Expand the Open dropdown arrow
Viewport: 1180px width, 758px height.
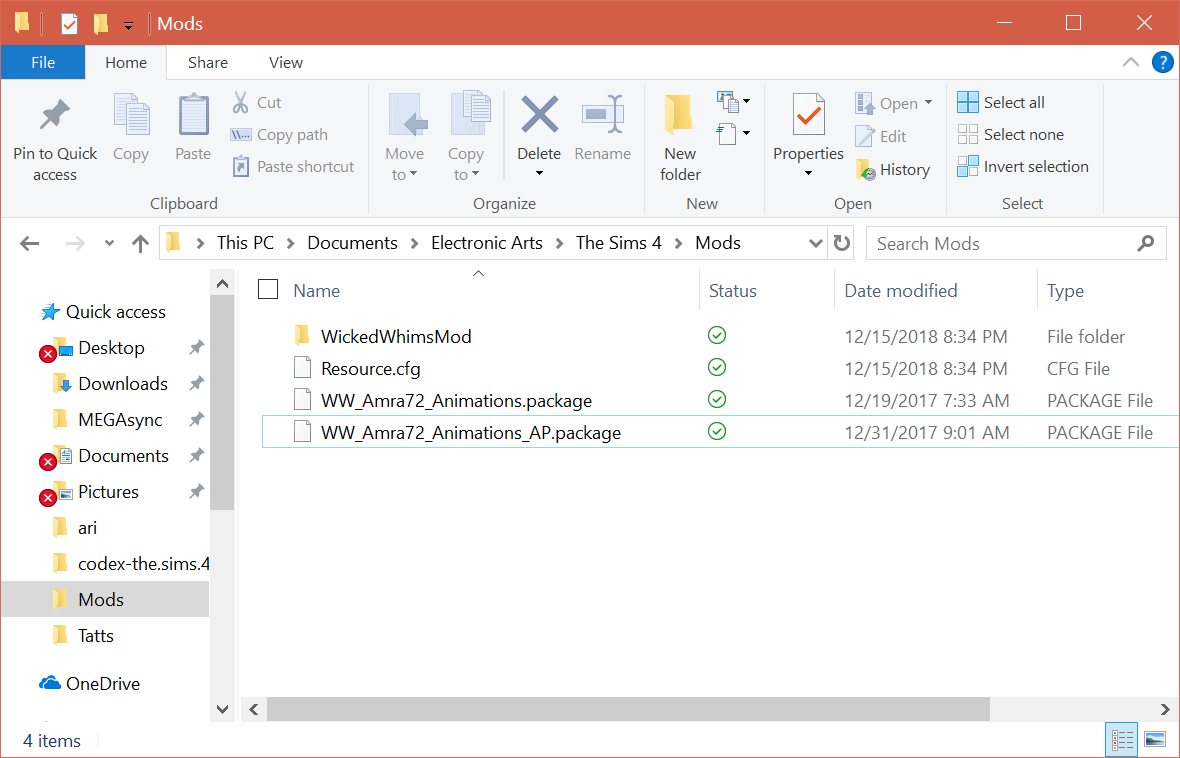point(928,103)
